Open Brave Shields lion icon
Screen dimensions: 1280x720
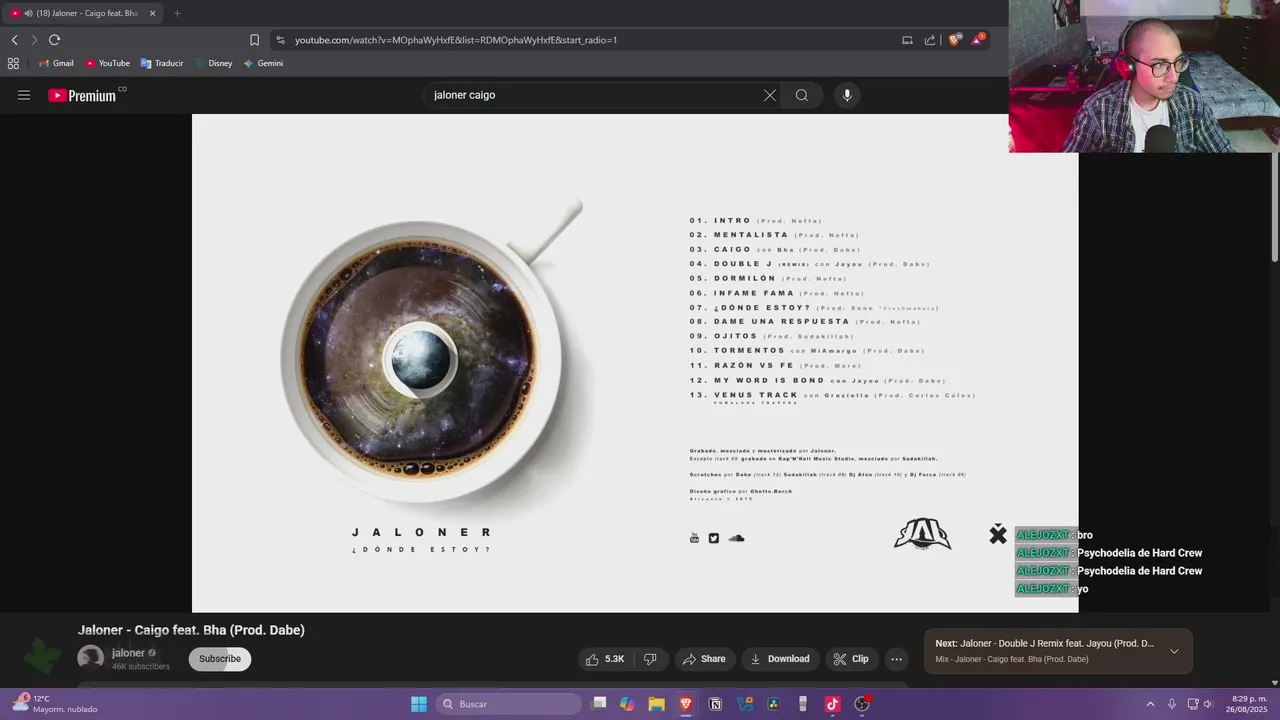point(955,40)
